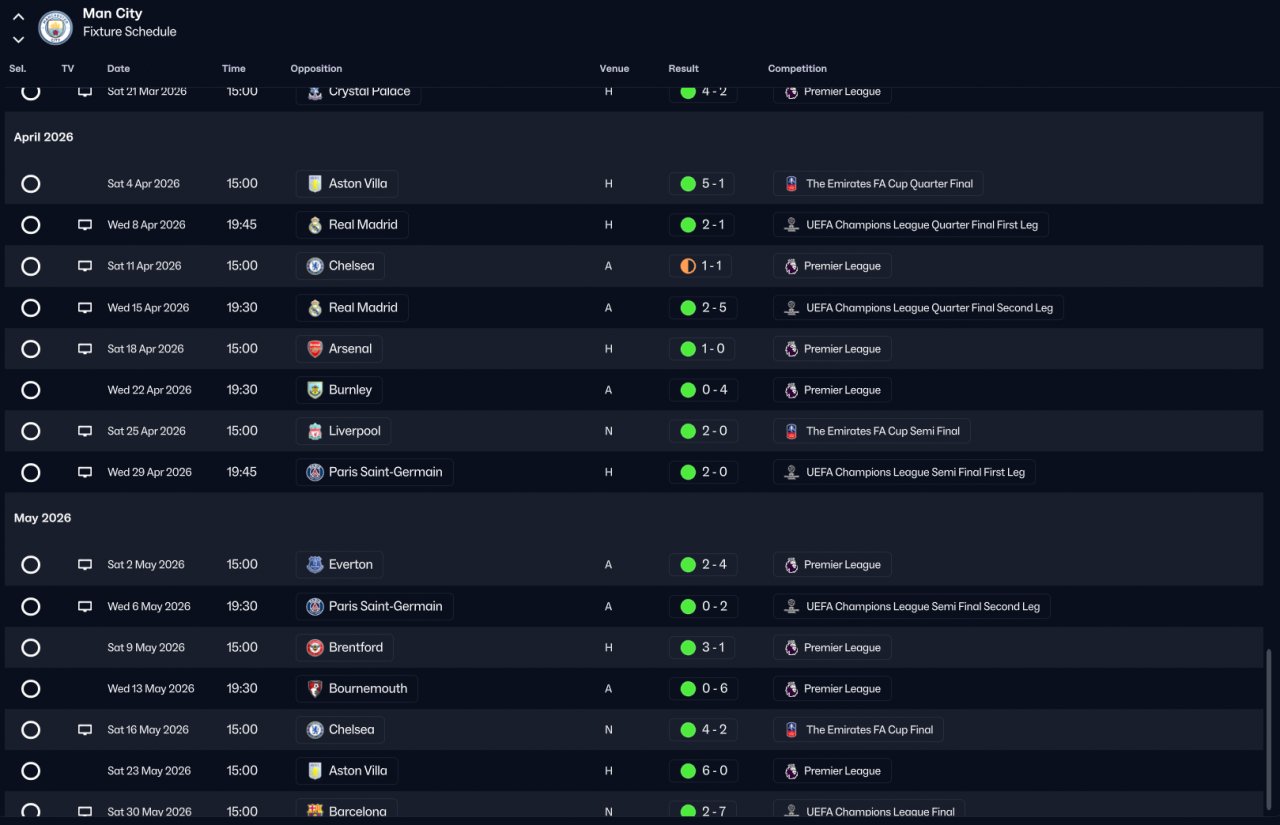Screen dimensions: 1280x825
Task: Select the Brentford fixture radio button
Action: [x=31, y=648]
